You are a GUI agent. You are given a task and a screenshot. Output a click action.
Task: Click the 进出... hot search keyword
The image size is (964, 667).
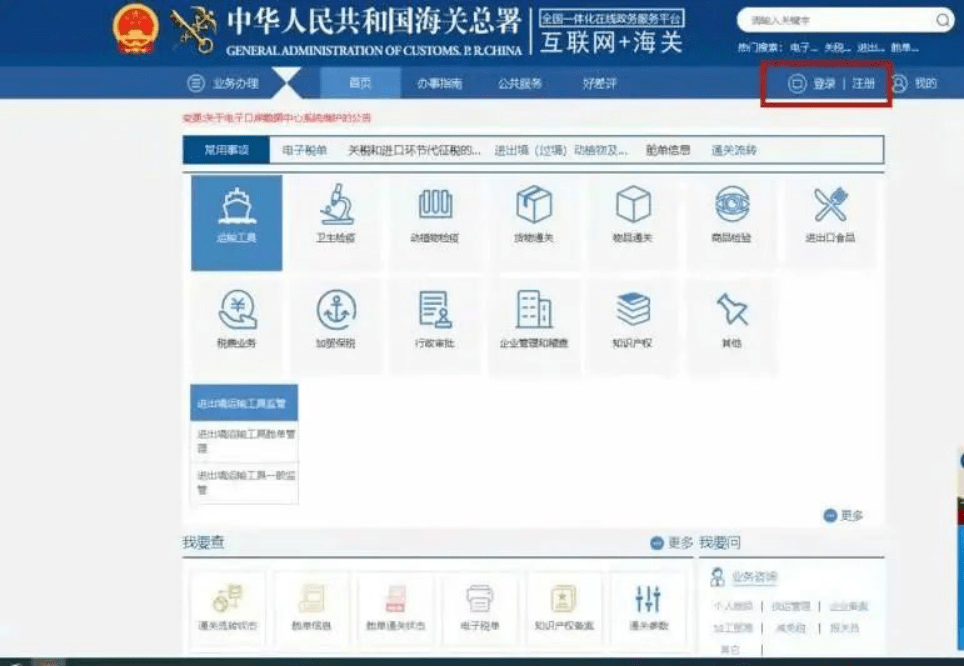pyautogui.click(x=871, y=47)
